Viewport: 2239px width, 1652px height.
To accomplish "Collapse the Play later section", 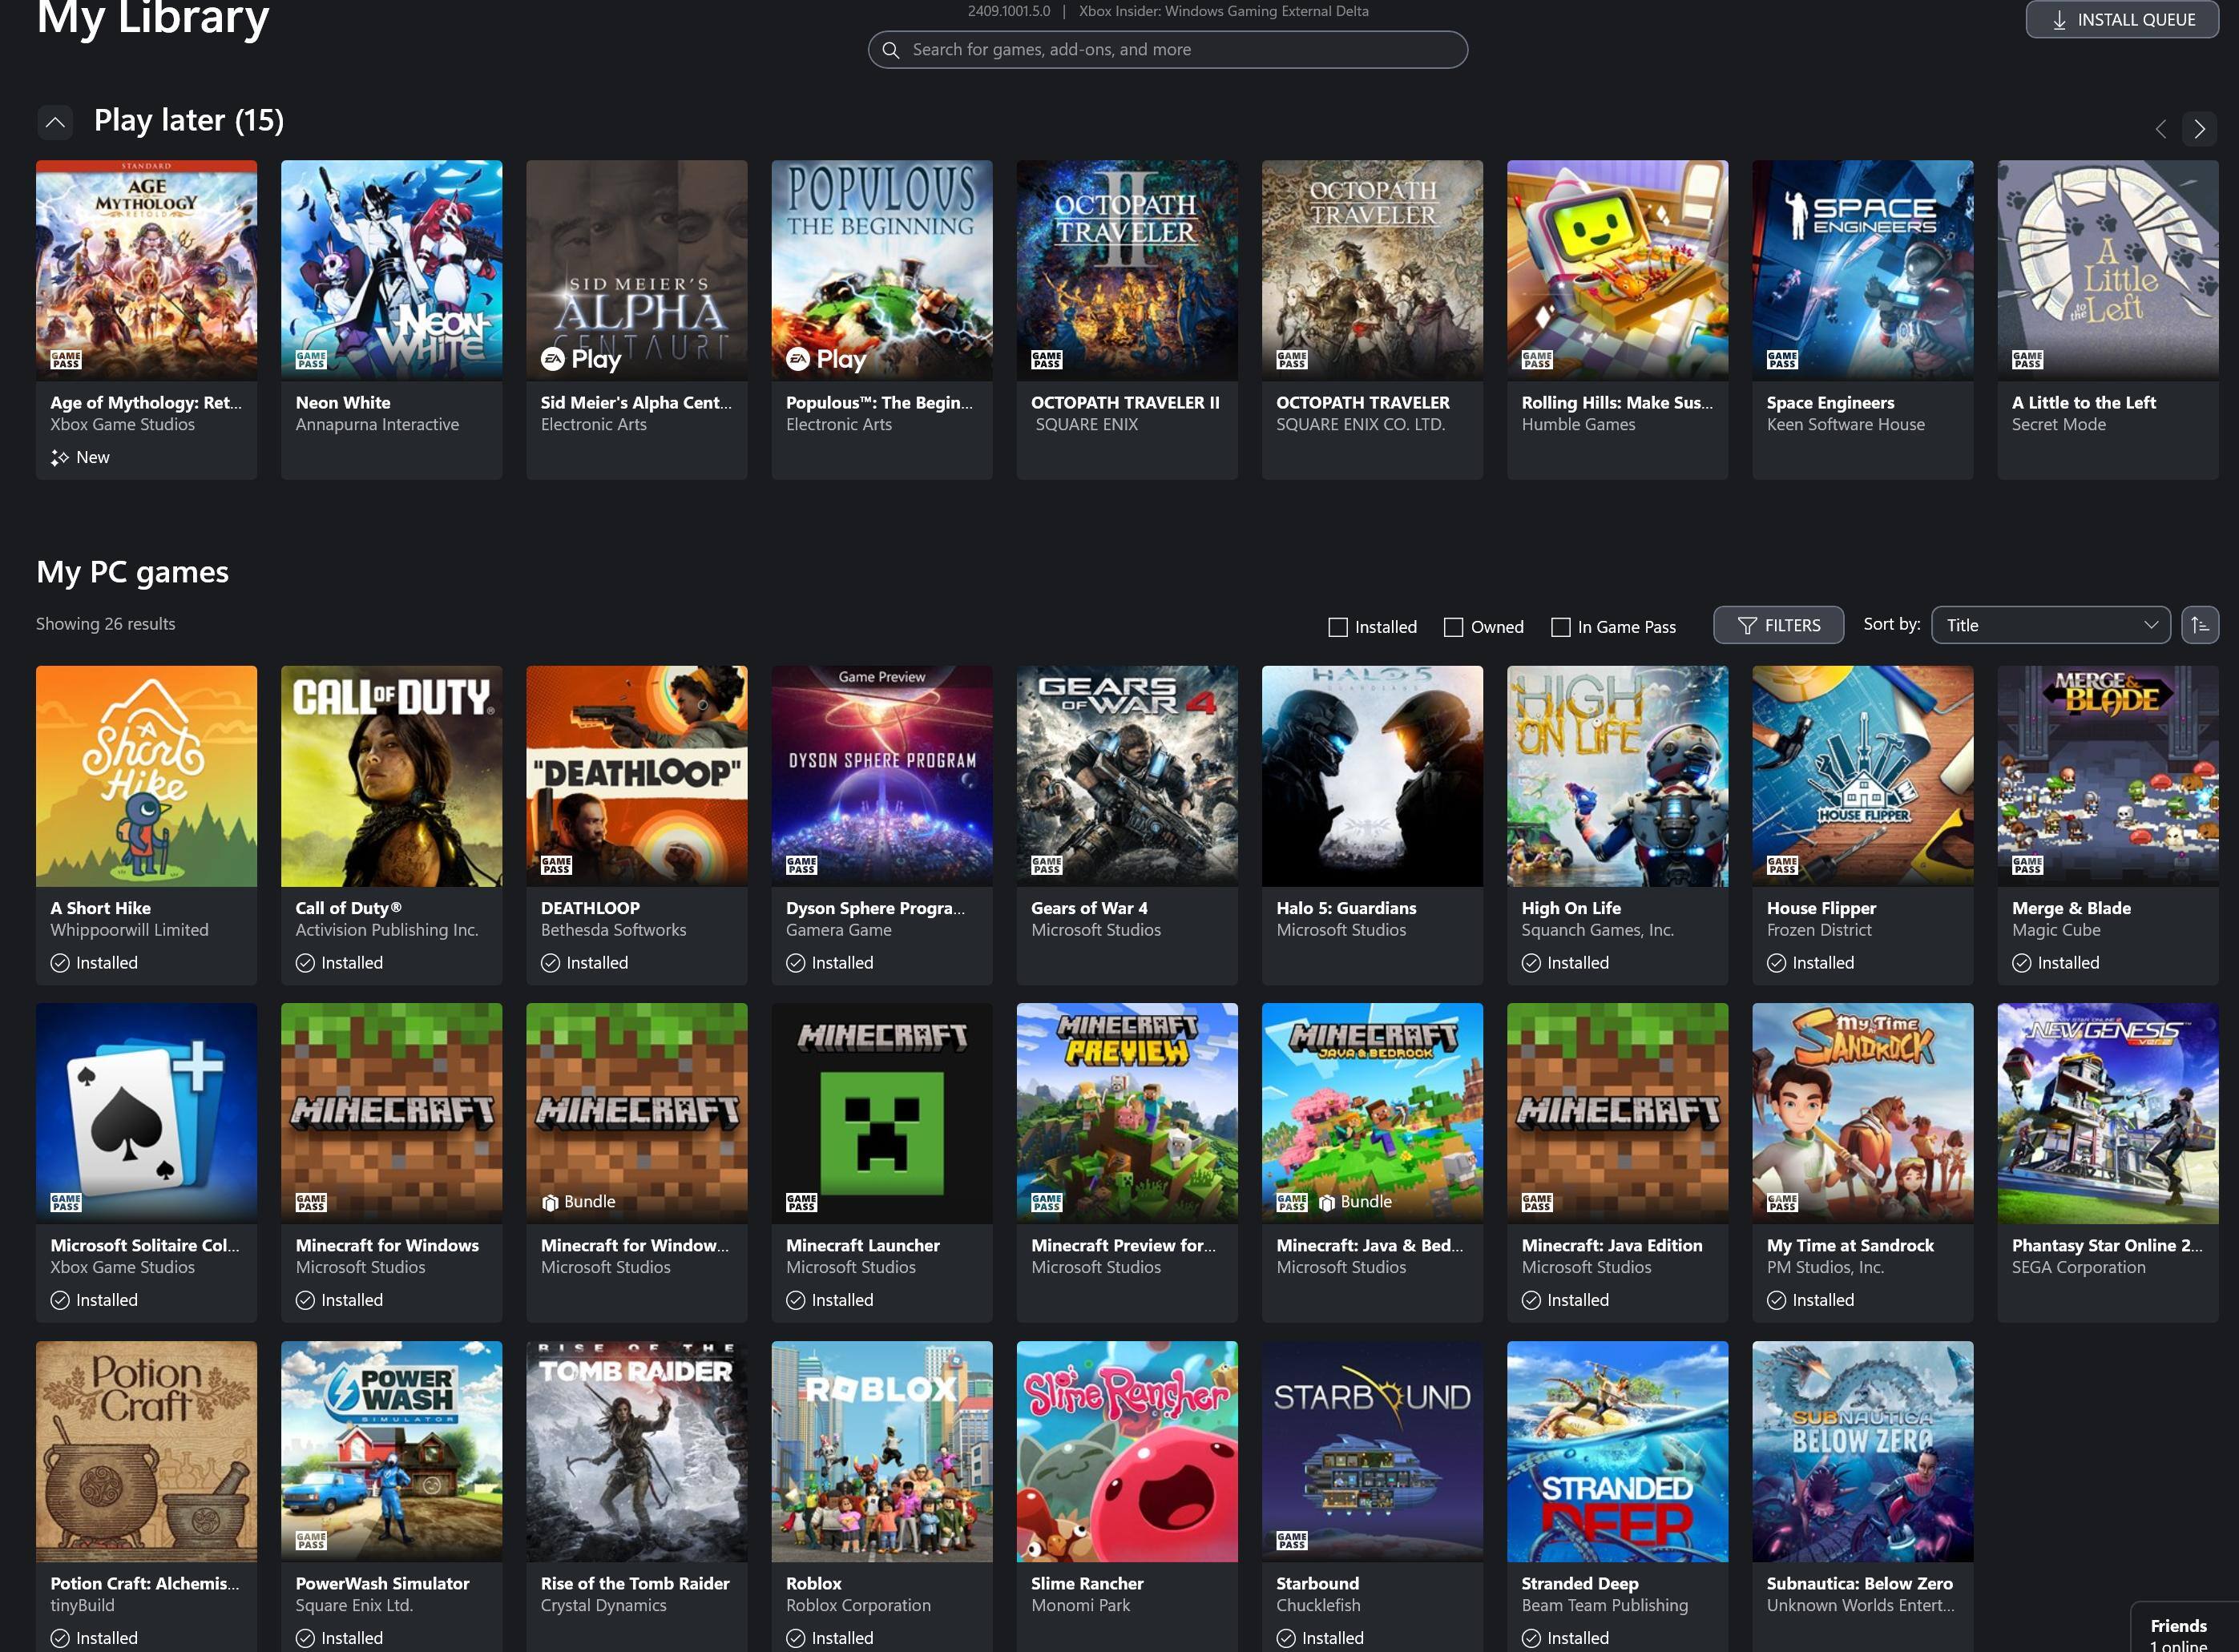I will tap(55, 122).
